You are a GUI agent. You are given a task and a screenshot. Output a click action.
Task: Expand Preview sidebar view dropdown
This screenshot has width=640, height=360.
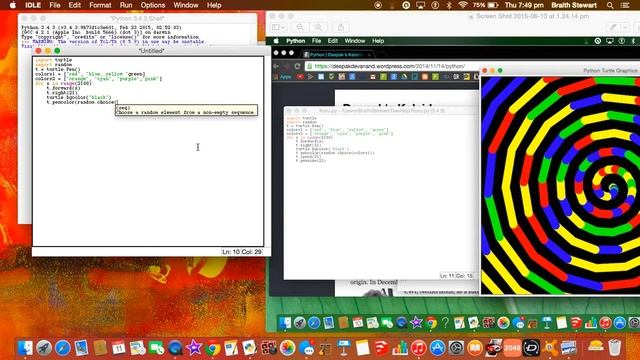tap(279, 27)
